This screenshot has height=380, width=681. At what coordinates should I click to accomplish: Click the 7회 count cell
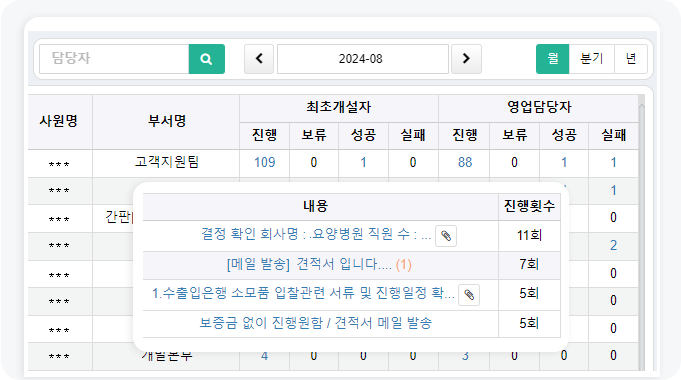coord(529,264)
